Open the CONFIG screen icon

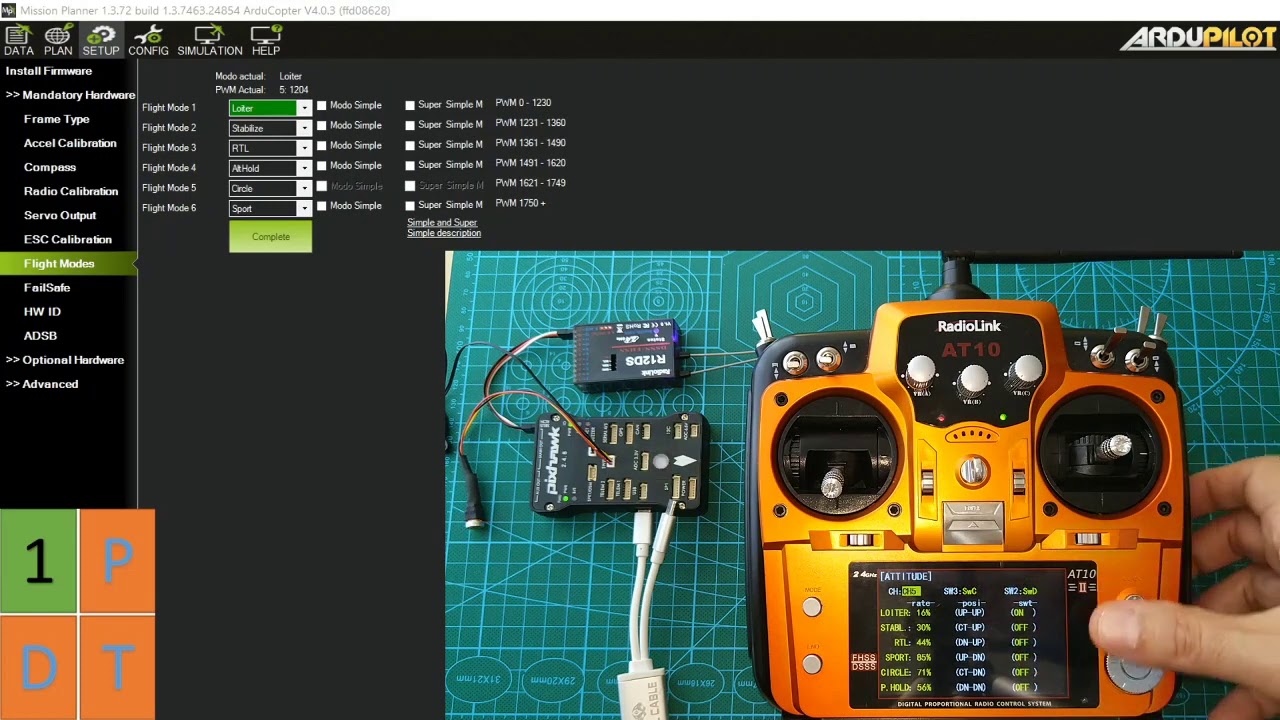click(x=148, y=40)
